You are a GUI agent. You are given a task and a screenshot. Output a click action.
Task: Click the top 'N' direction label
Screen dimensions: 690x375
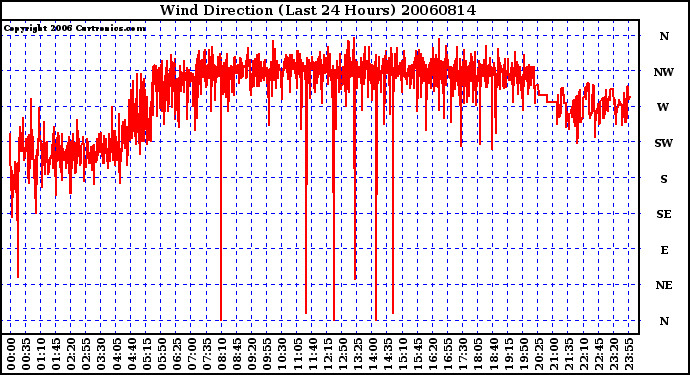[x=664, y=36]
